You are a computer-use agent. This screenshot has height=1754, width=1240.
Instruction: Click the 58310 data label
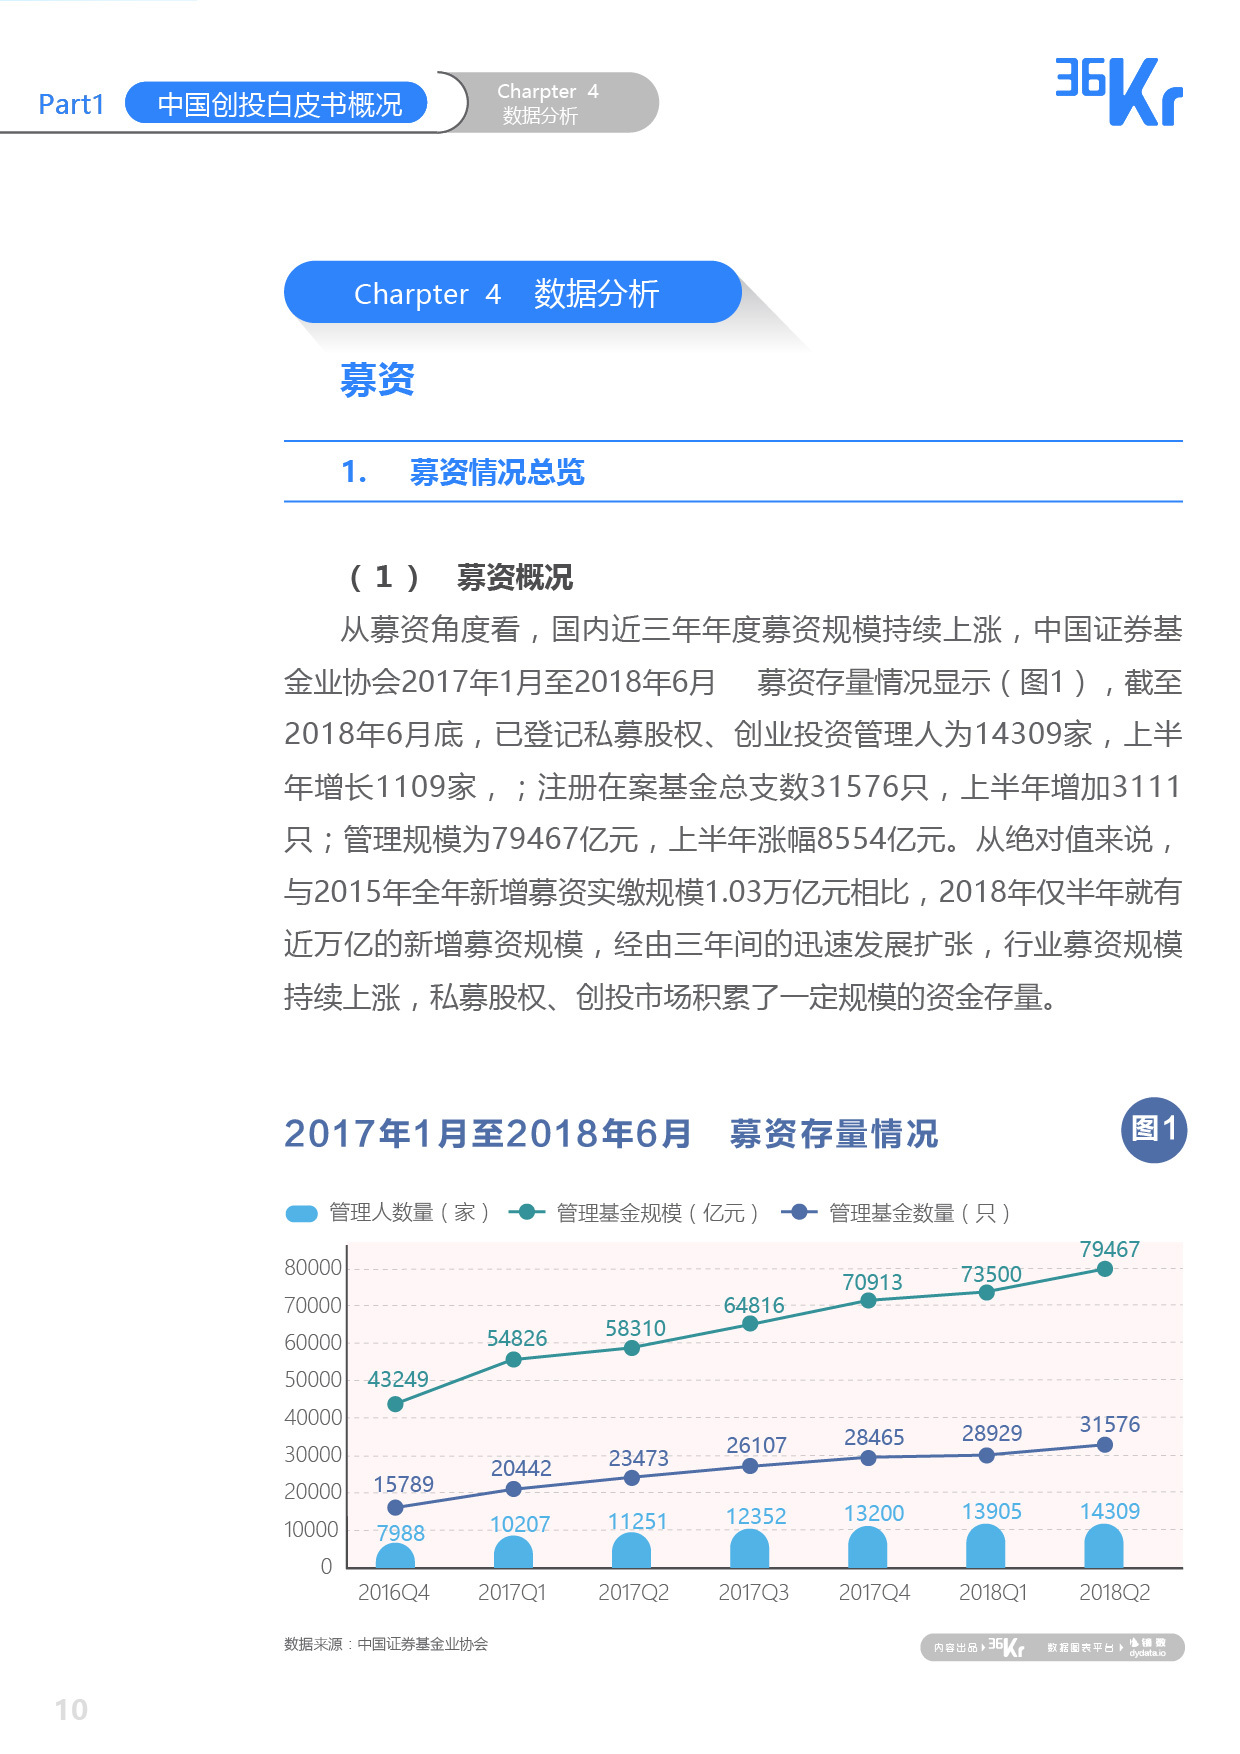[x=635, y=1328]
